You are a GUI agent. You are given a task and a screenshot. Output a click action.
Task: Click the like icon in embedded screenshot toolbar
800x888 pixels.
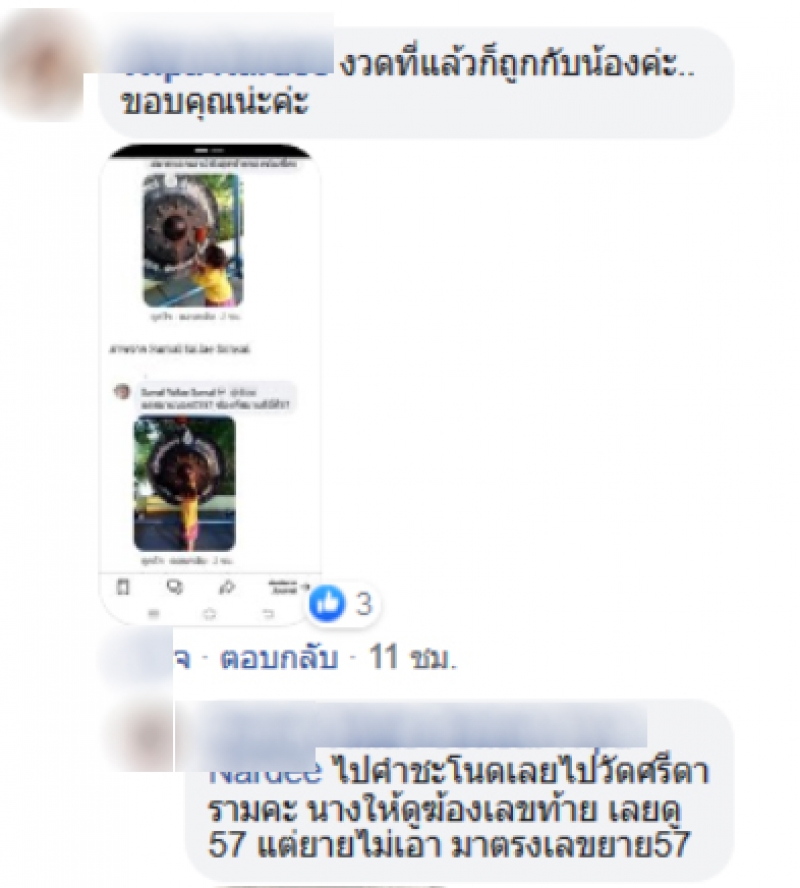[123, 587]
